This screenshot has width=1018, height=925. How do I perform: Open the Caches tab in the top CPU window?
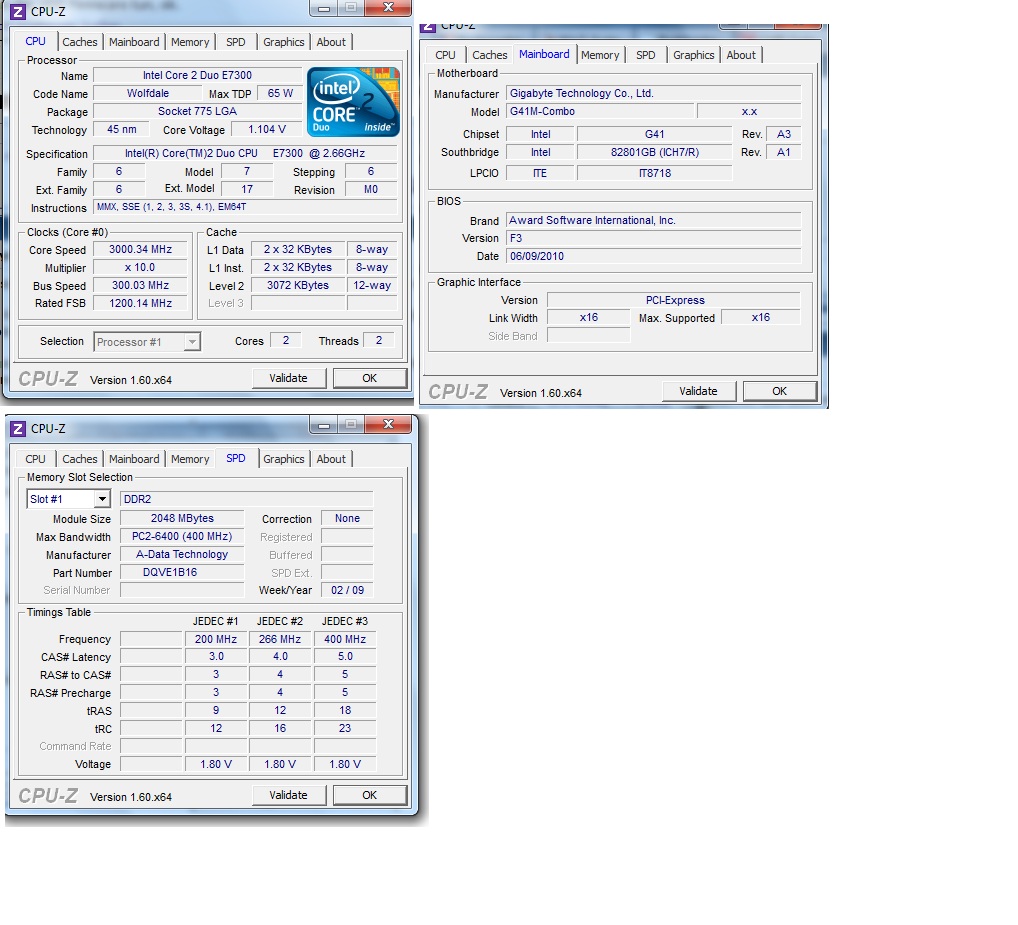tap(79, 42)
